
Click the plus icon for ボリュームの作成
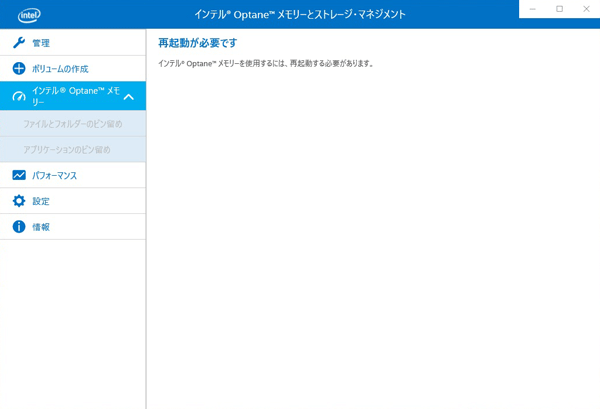pyautogui.click(x=19, y=68)
